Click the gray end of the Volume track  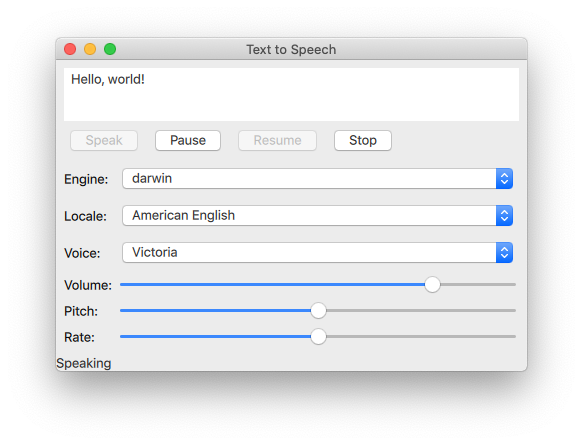[478, 285]
